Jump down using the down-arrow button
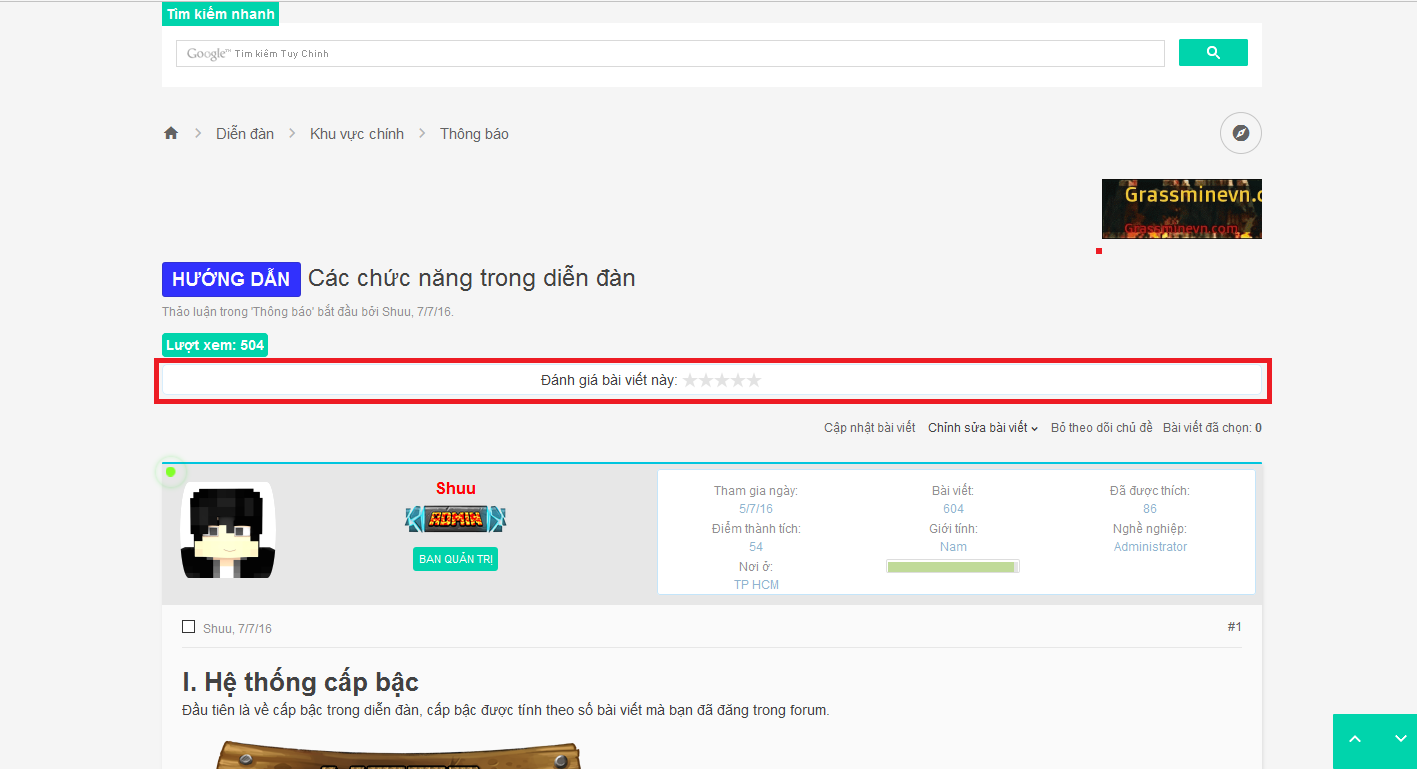The image size is (1417, 769). (x=1400, y=739)
